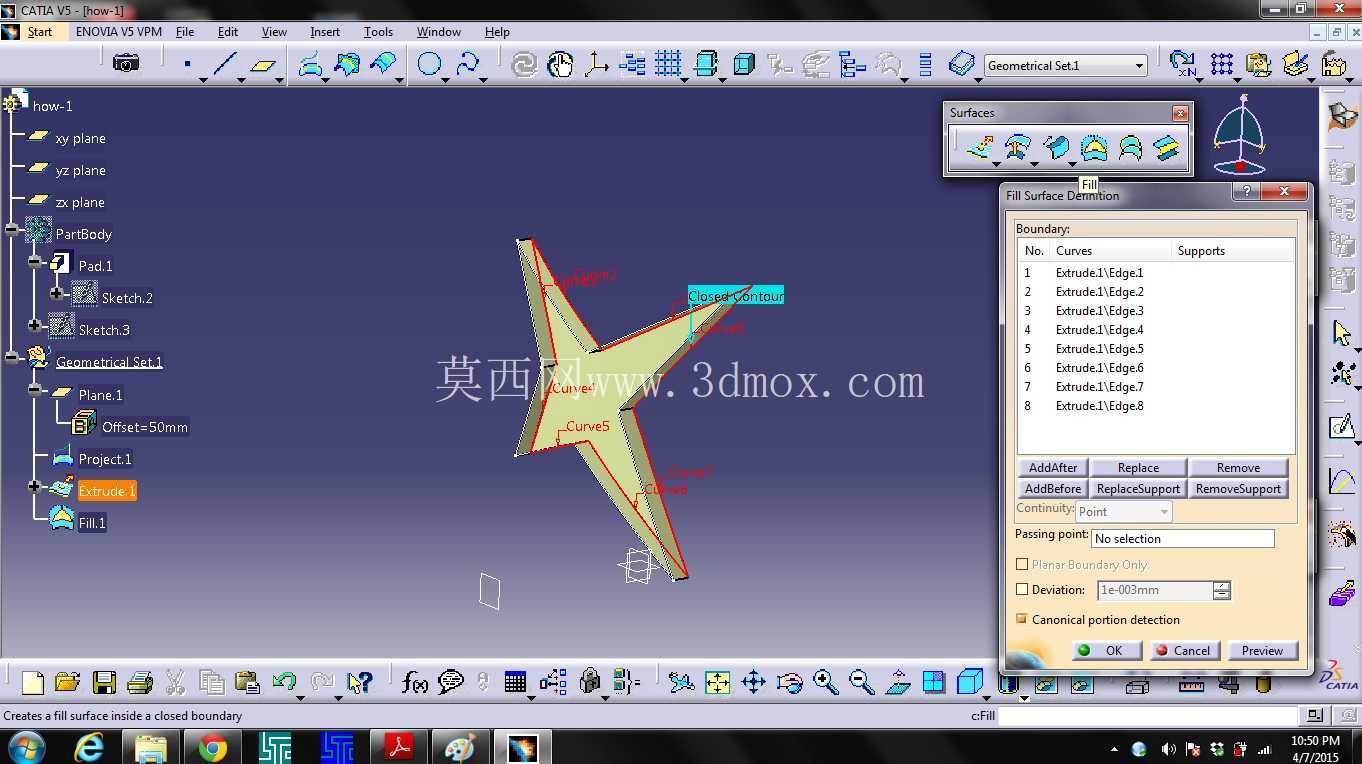Open the Edit menu
The height and width of the screenshot is (764, 1362).
(228, 32)
